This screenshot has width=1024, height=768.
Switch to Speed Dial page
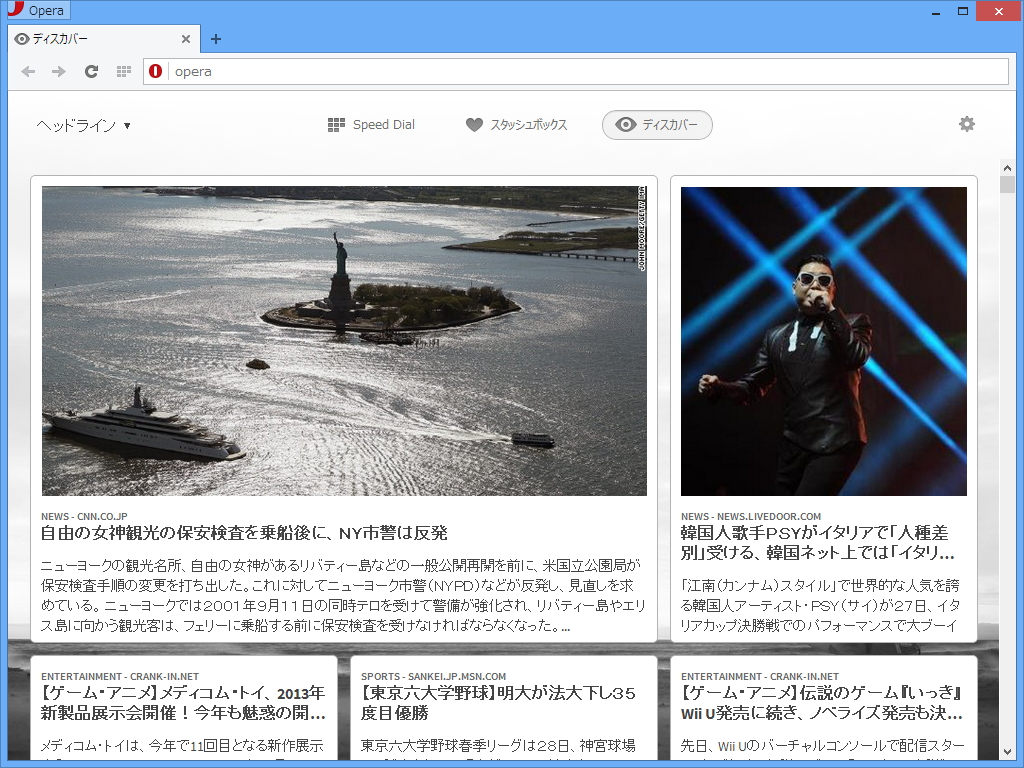click(372, 125)
